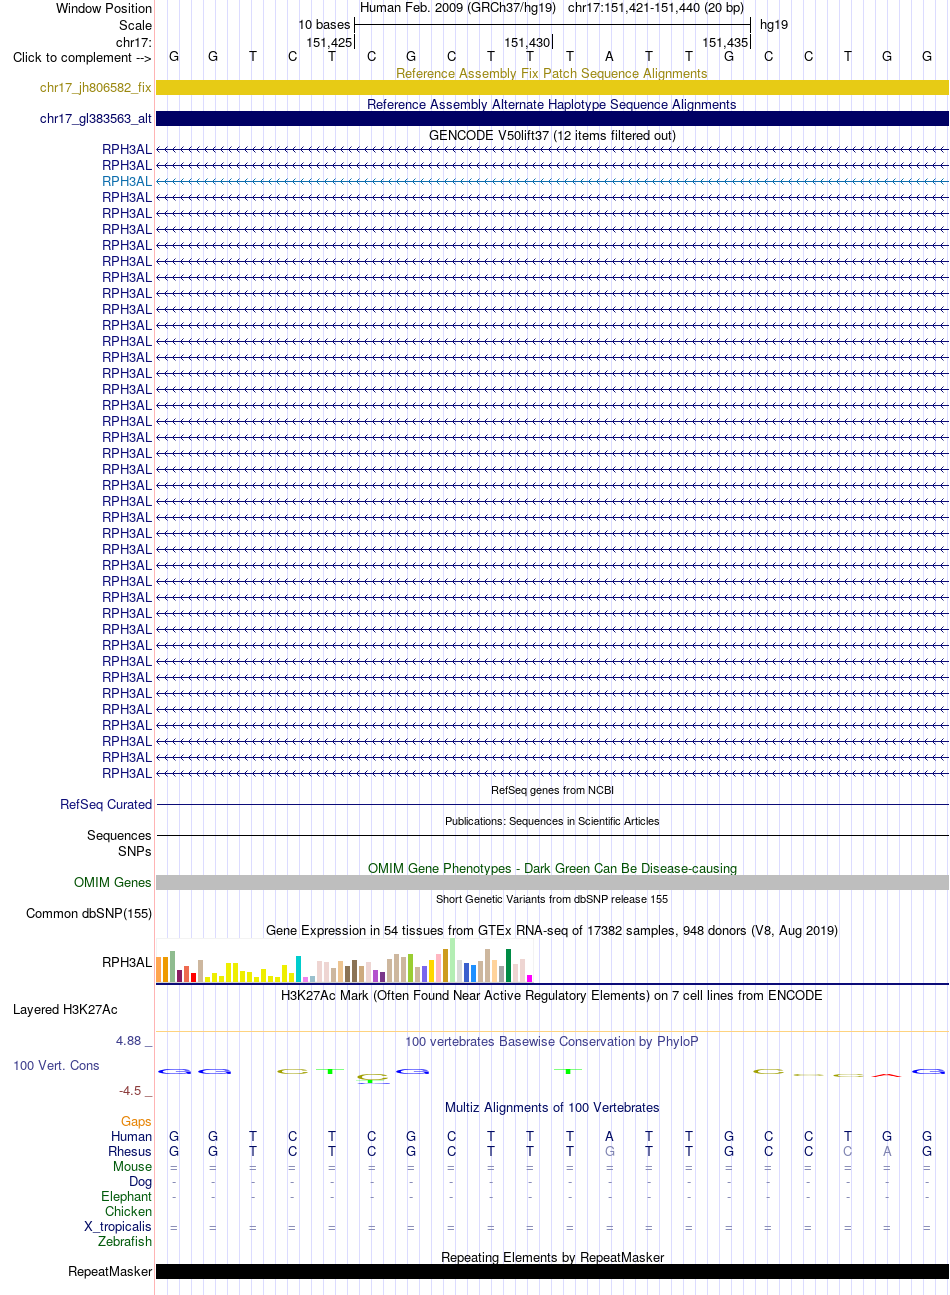Click the '10 bases' scale text

[x=324, y=25]
